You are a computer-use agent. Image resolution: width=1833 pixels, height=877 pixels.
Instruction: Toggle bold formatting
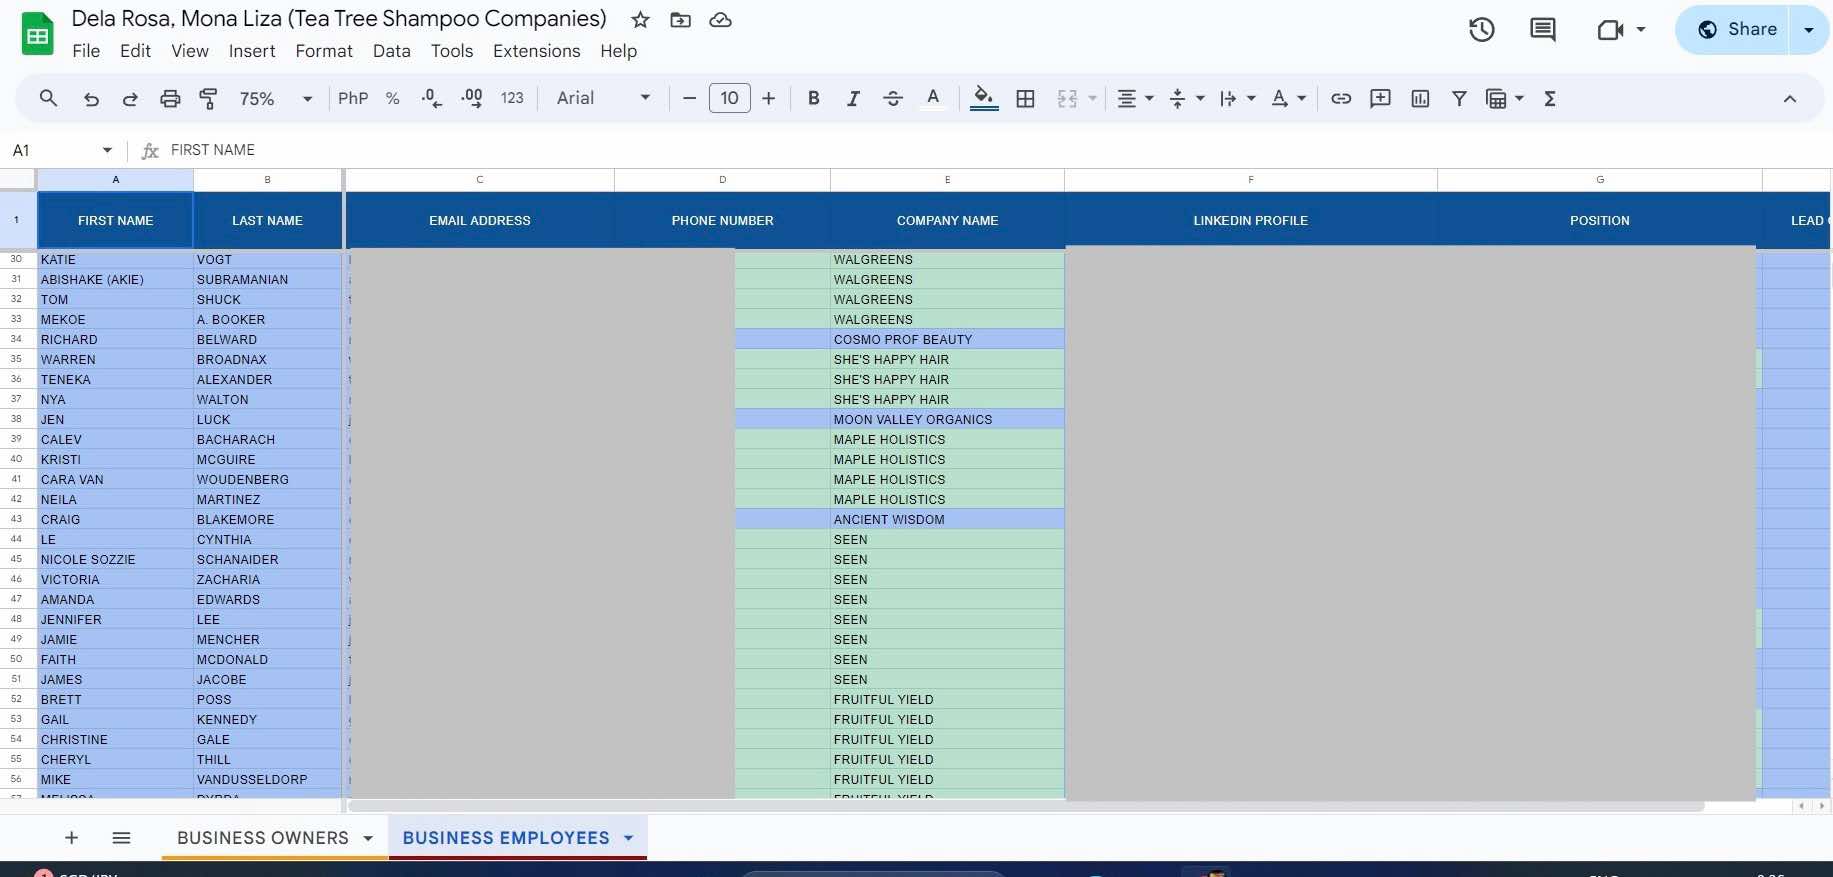pos(814,98)
